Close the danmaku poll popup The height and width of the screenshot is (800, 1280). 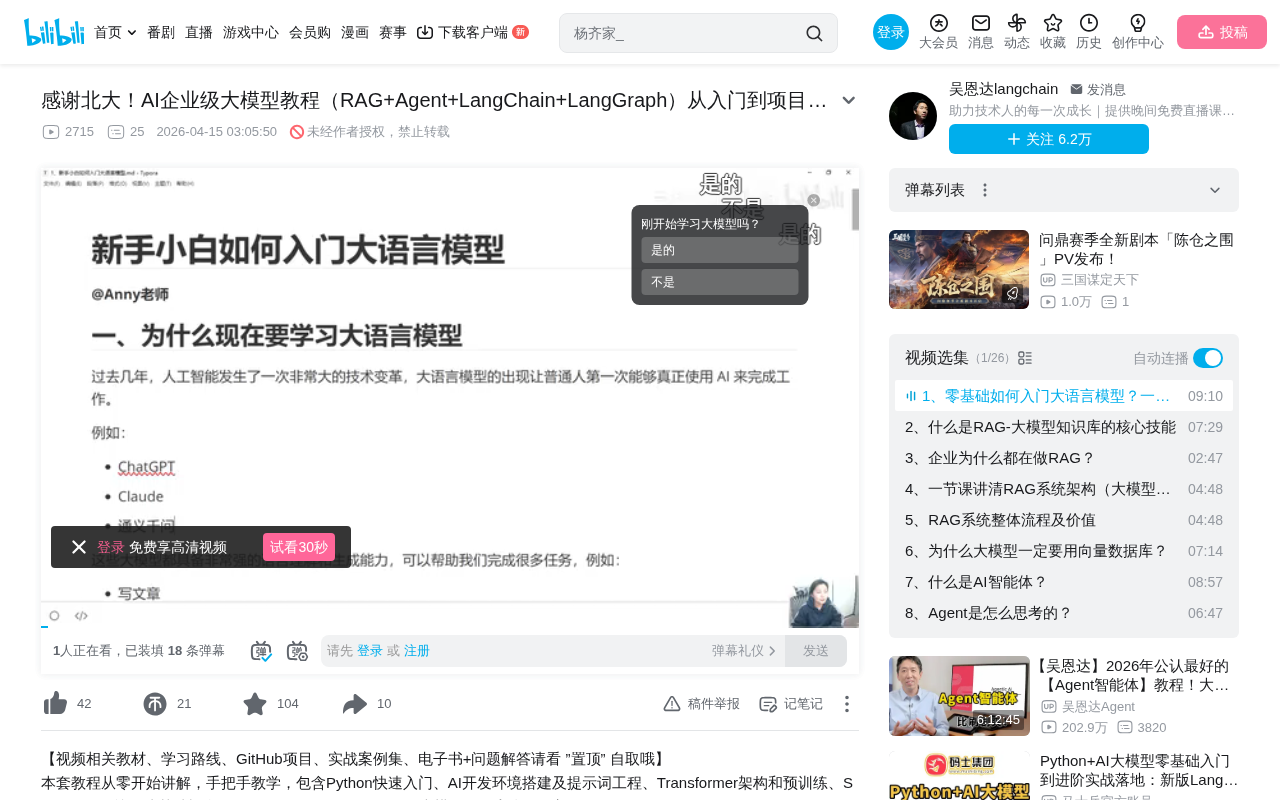pyautogui.click(x=814, y=200)
